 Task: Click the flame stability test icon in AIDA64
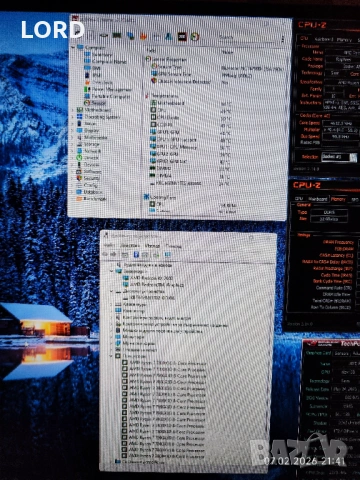(x=143, y=36)
